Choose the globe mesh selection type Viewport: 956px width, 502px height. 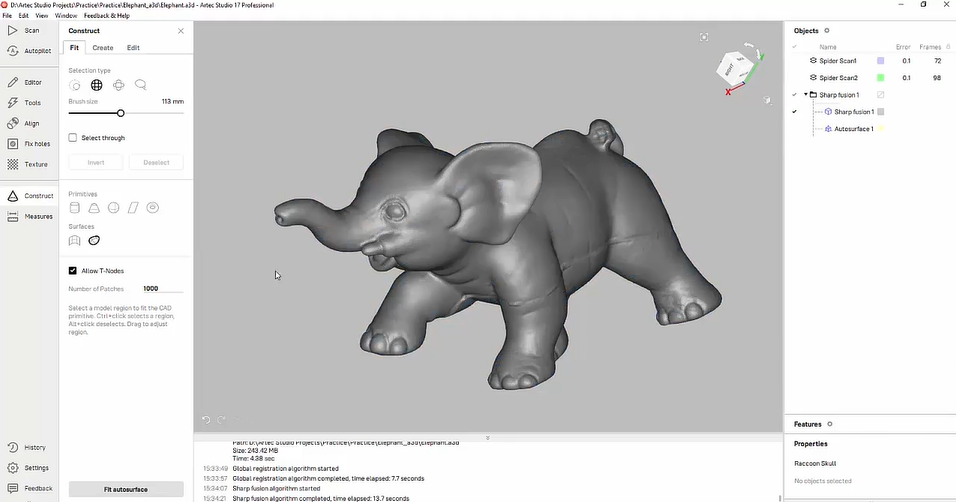(x=96, y=85)
